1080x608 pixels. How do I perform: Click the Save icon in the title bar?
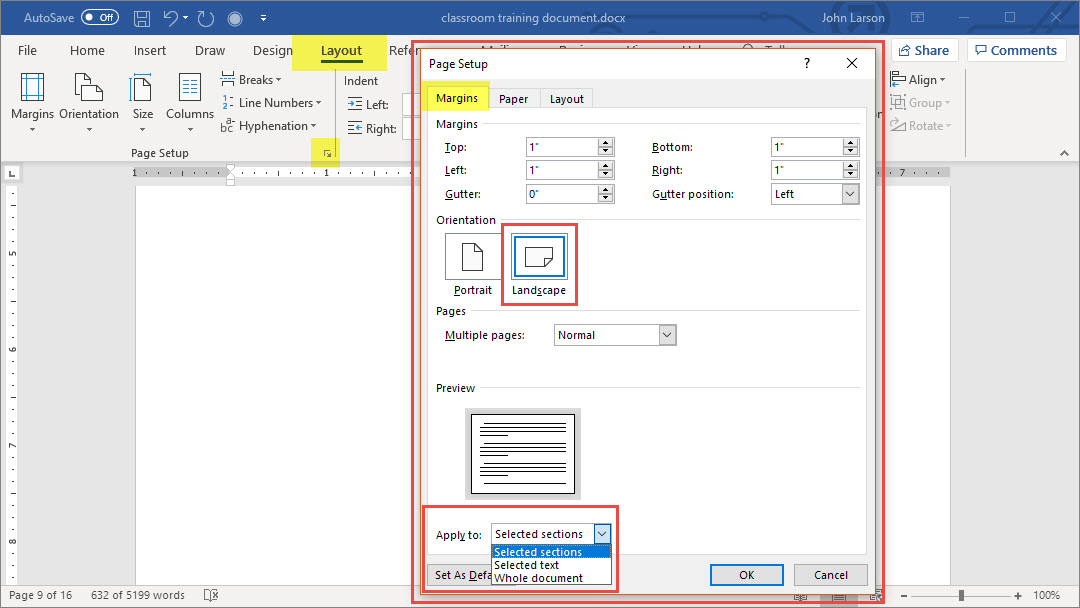[x=142, y=18]
